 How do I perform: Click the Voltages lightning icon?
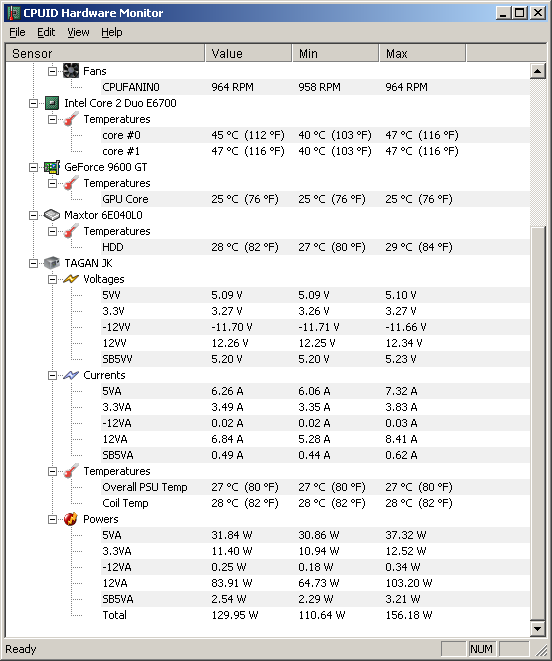coord(71,279)
